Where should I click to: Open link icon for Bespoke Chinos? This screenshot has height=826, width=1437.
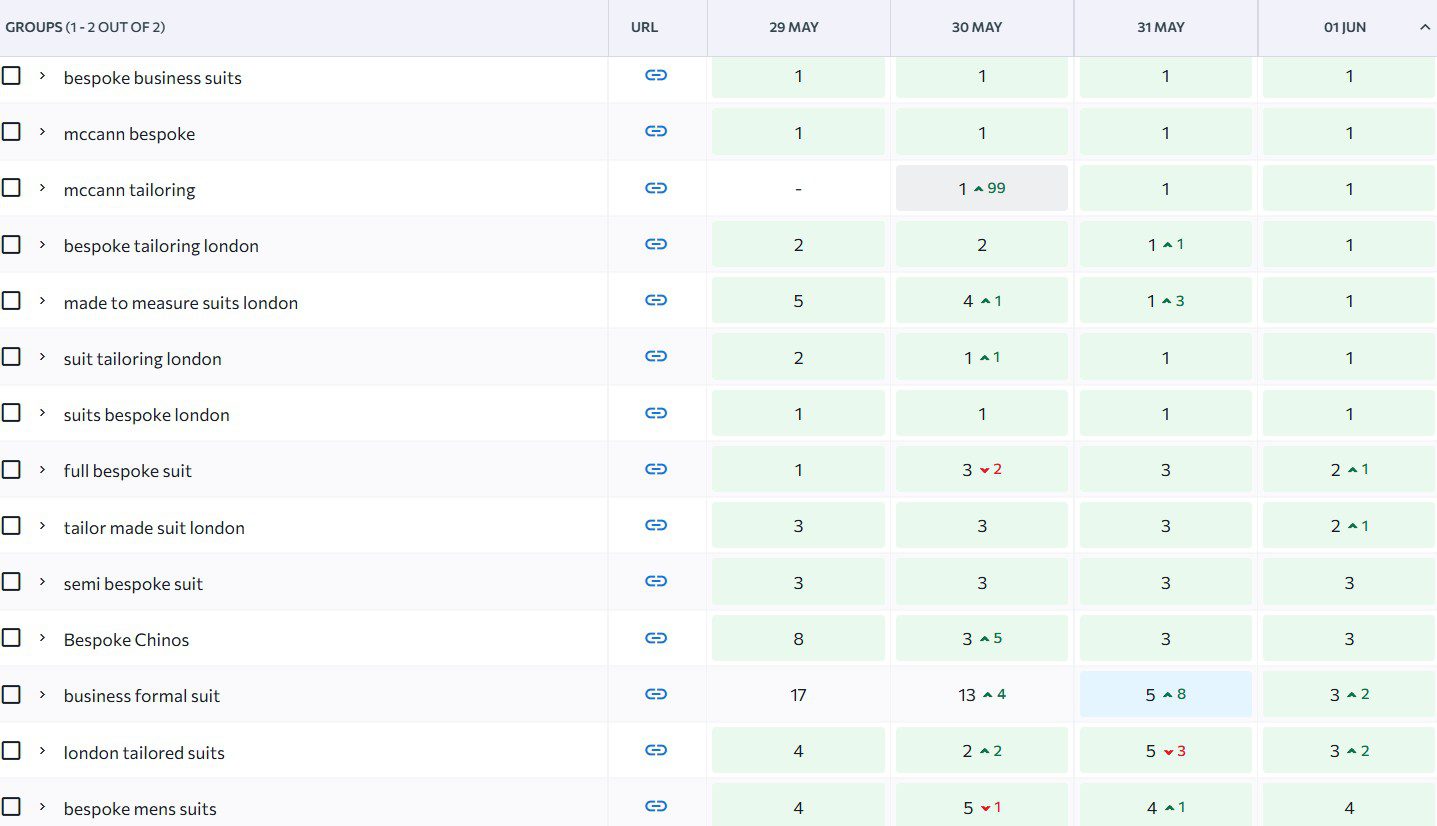[x=656, y=638]
